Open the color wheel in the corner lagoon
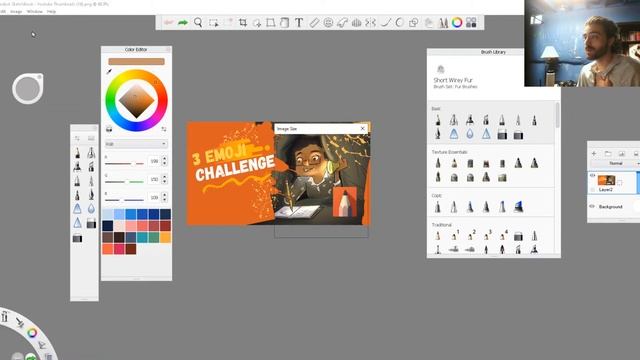This screenshot has height=360, width=640. 32,333
